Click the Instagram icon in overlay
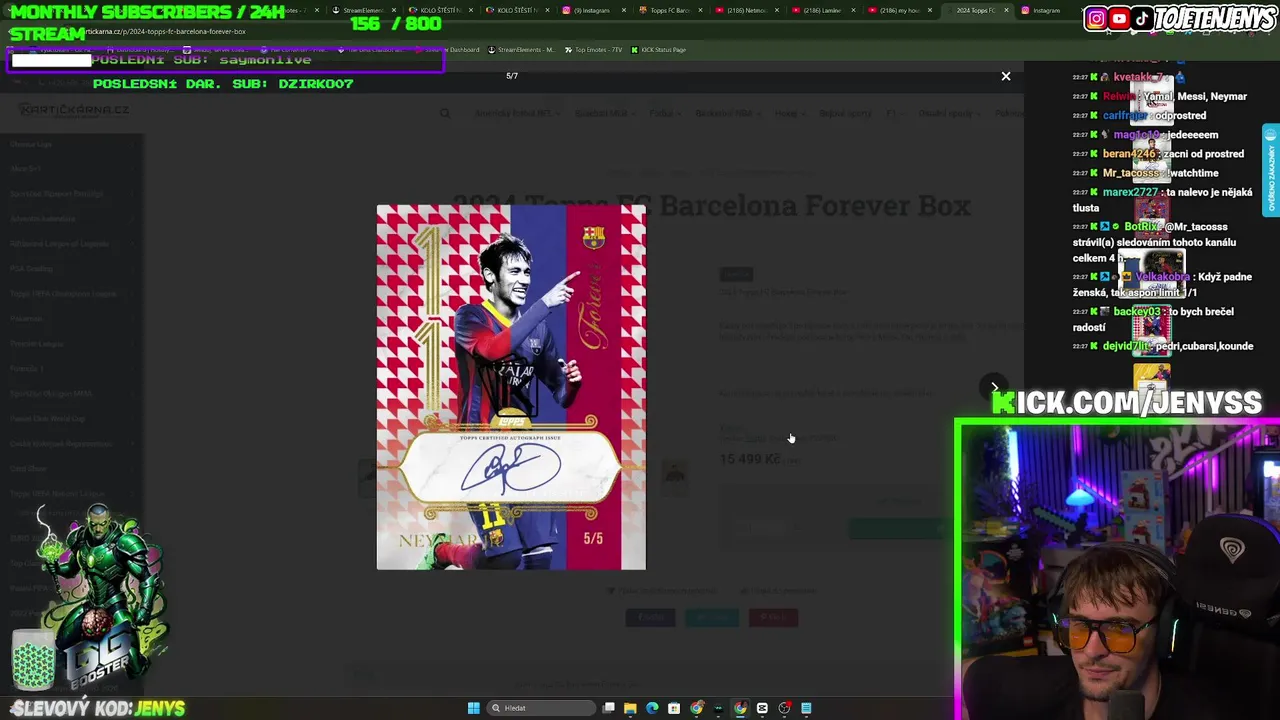The image size is (1280, 720). click(x=1097, y=19)
